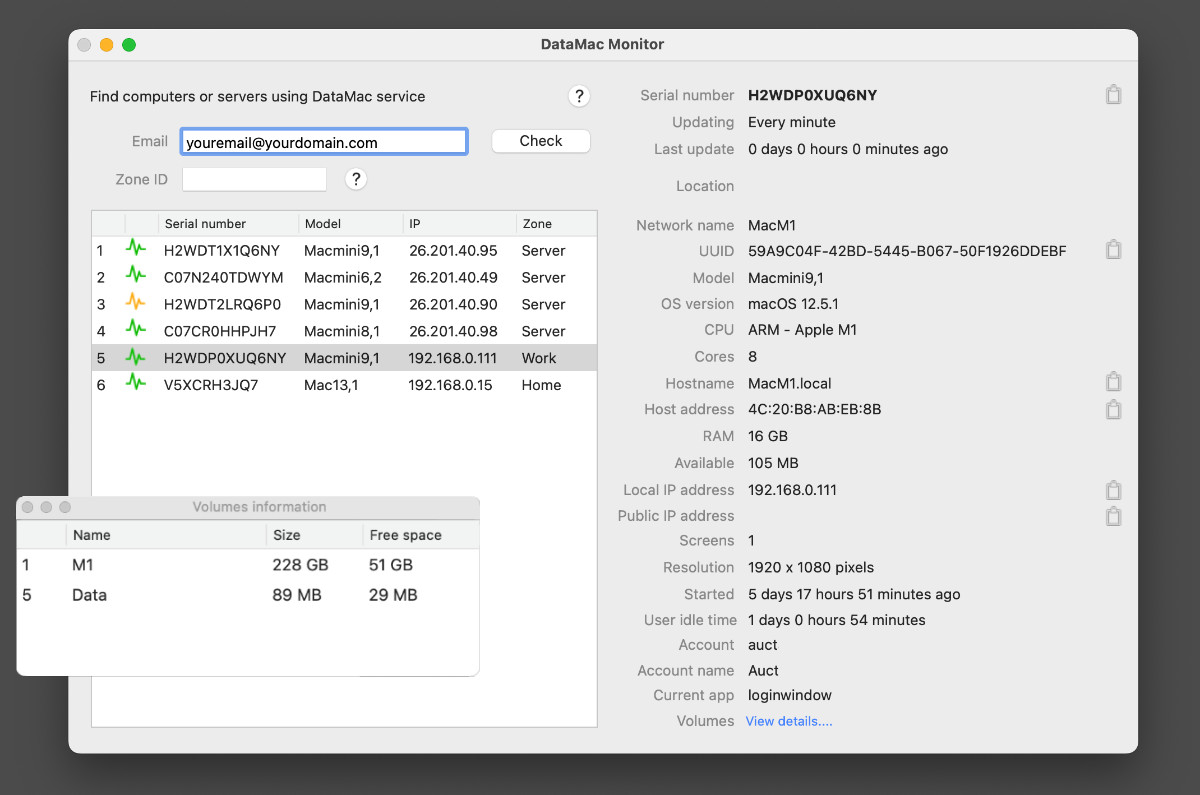1200x795 pixels.
Task: Select serial number C07N240TDWYM in list
Action: point(224,278)
